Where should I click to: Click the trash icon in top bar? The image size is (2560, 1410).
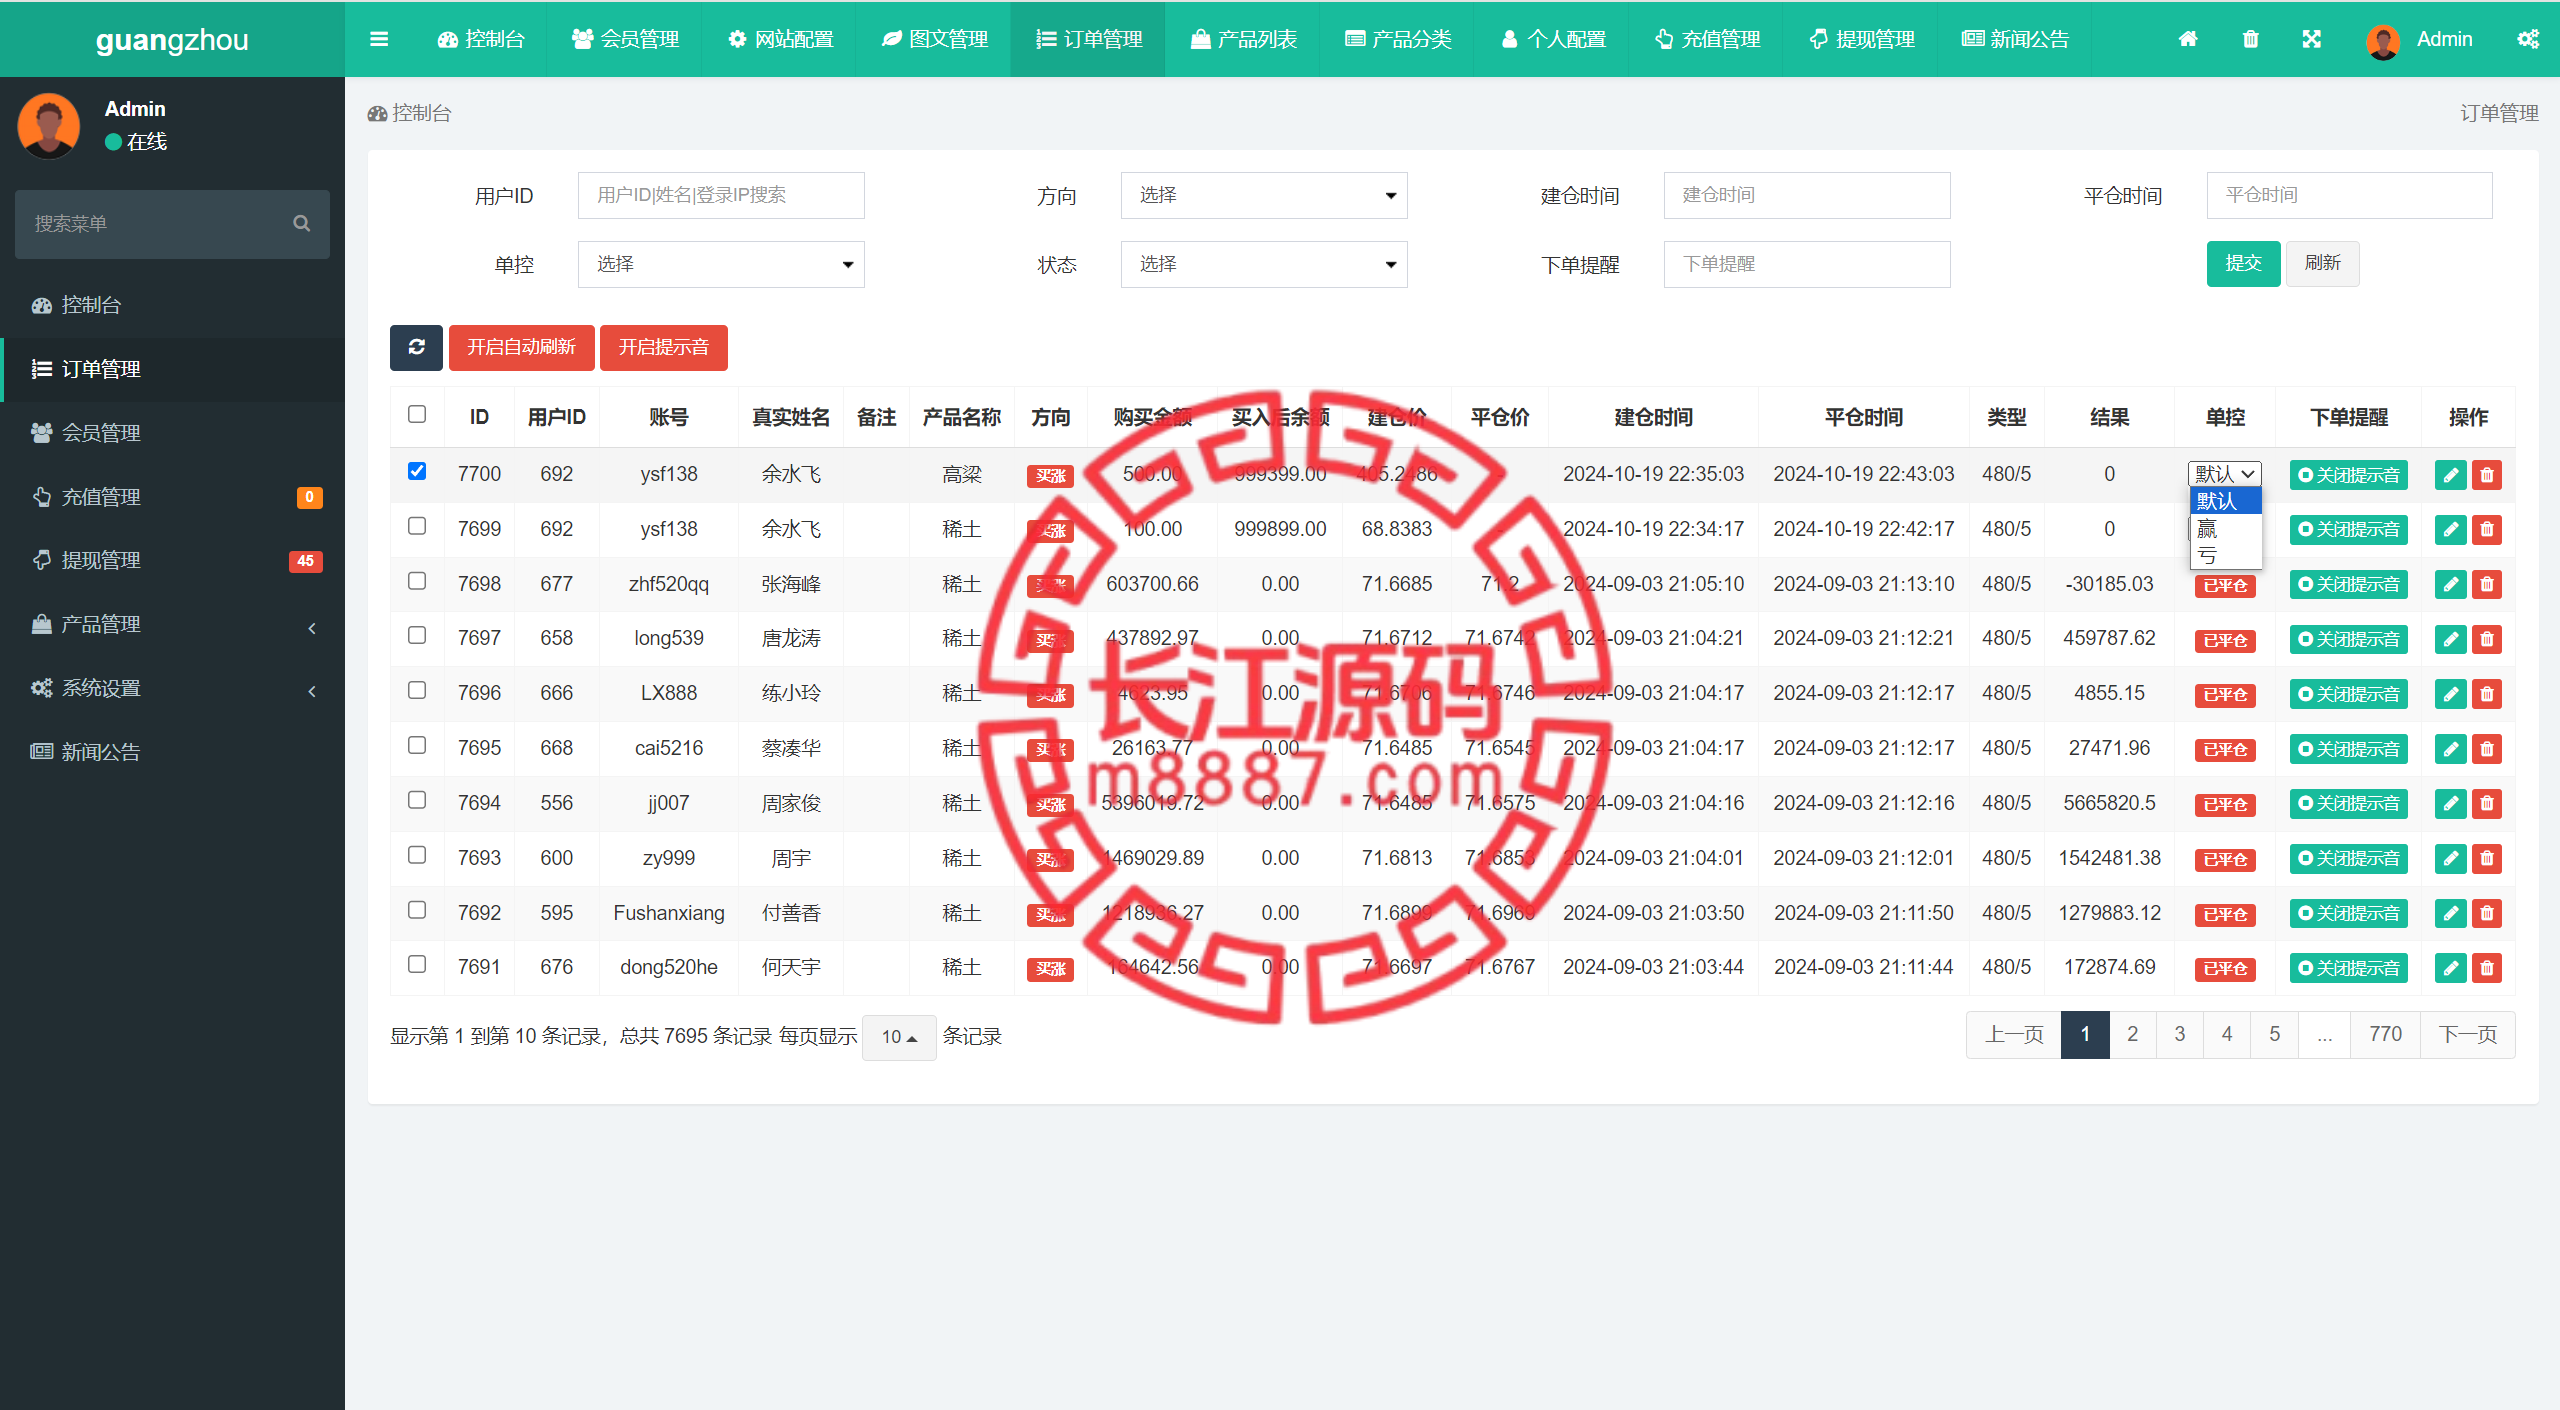coord(2250,39)
